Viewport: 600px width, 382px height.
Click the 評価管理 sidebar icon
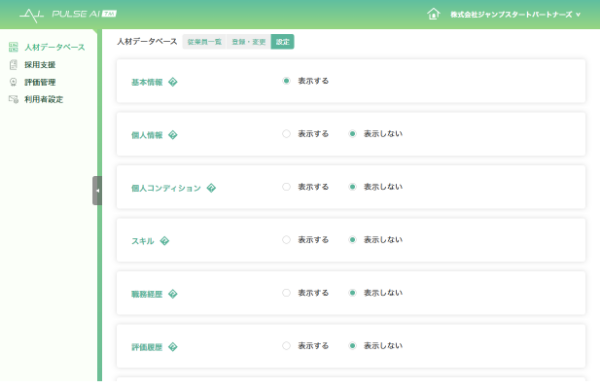click(13, 82)
